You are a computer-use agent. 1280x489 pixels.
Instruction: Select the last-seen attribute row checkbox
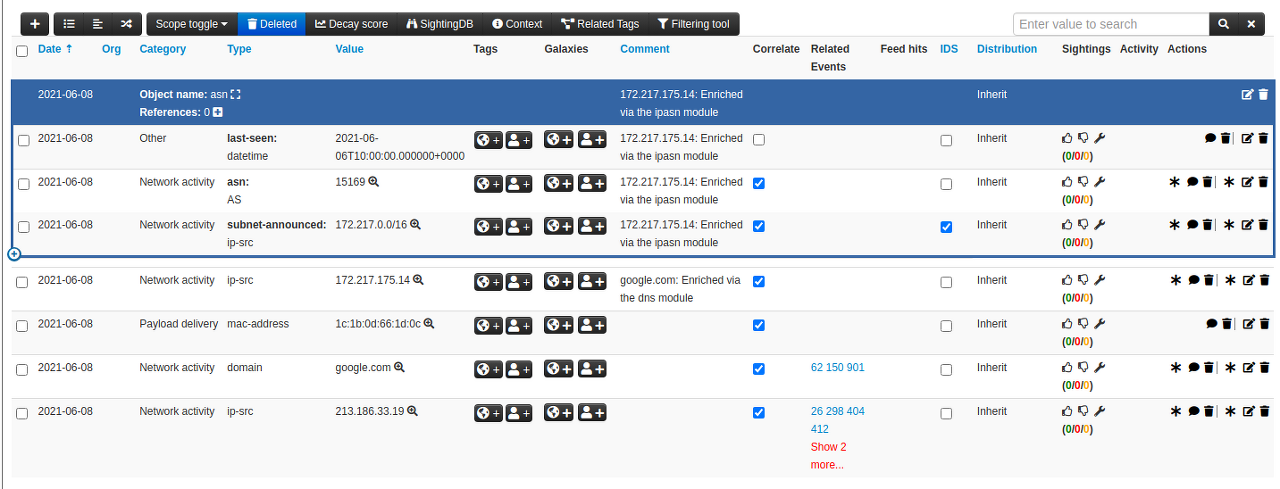tap(24, 141)
